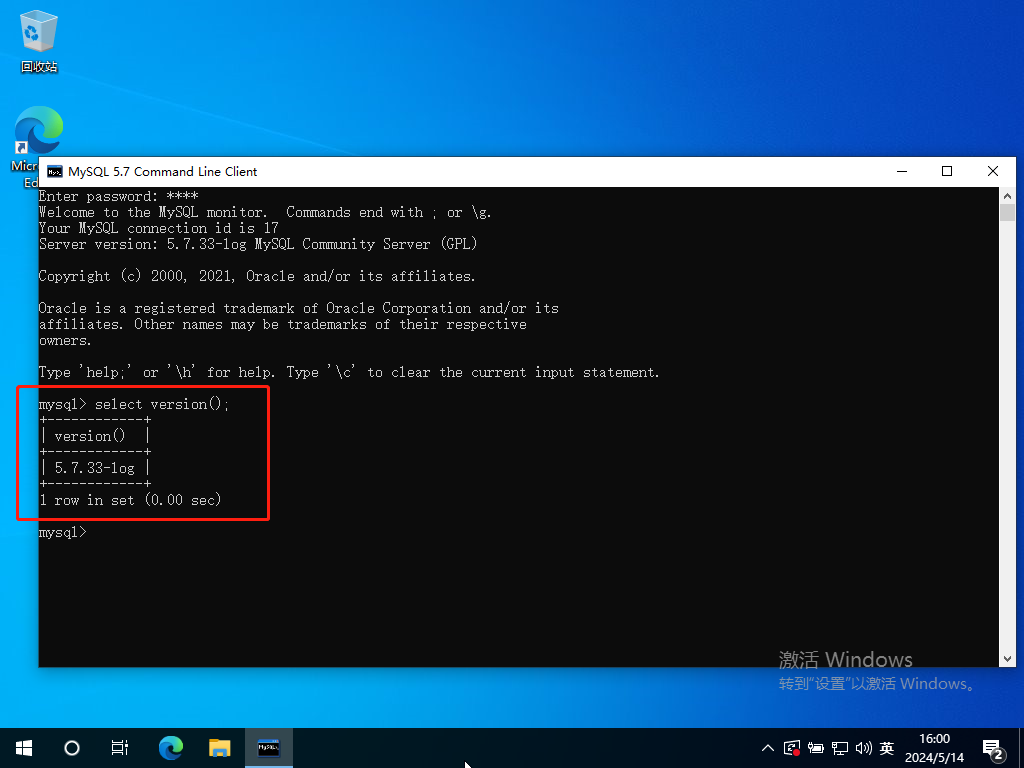Click the Cortana search circle on the taskbar
Screen dimensions: 1024x768
[x=72, y=747]
